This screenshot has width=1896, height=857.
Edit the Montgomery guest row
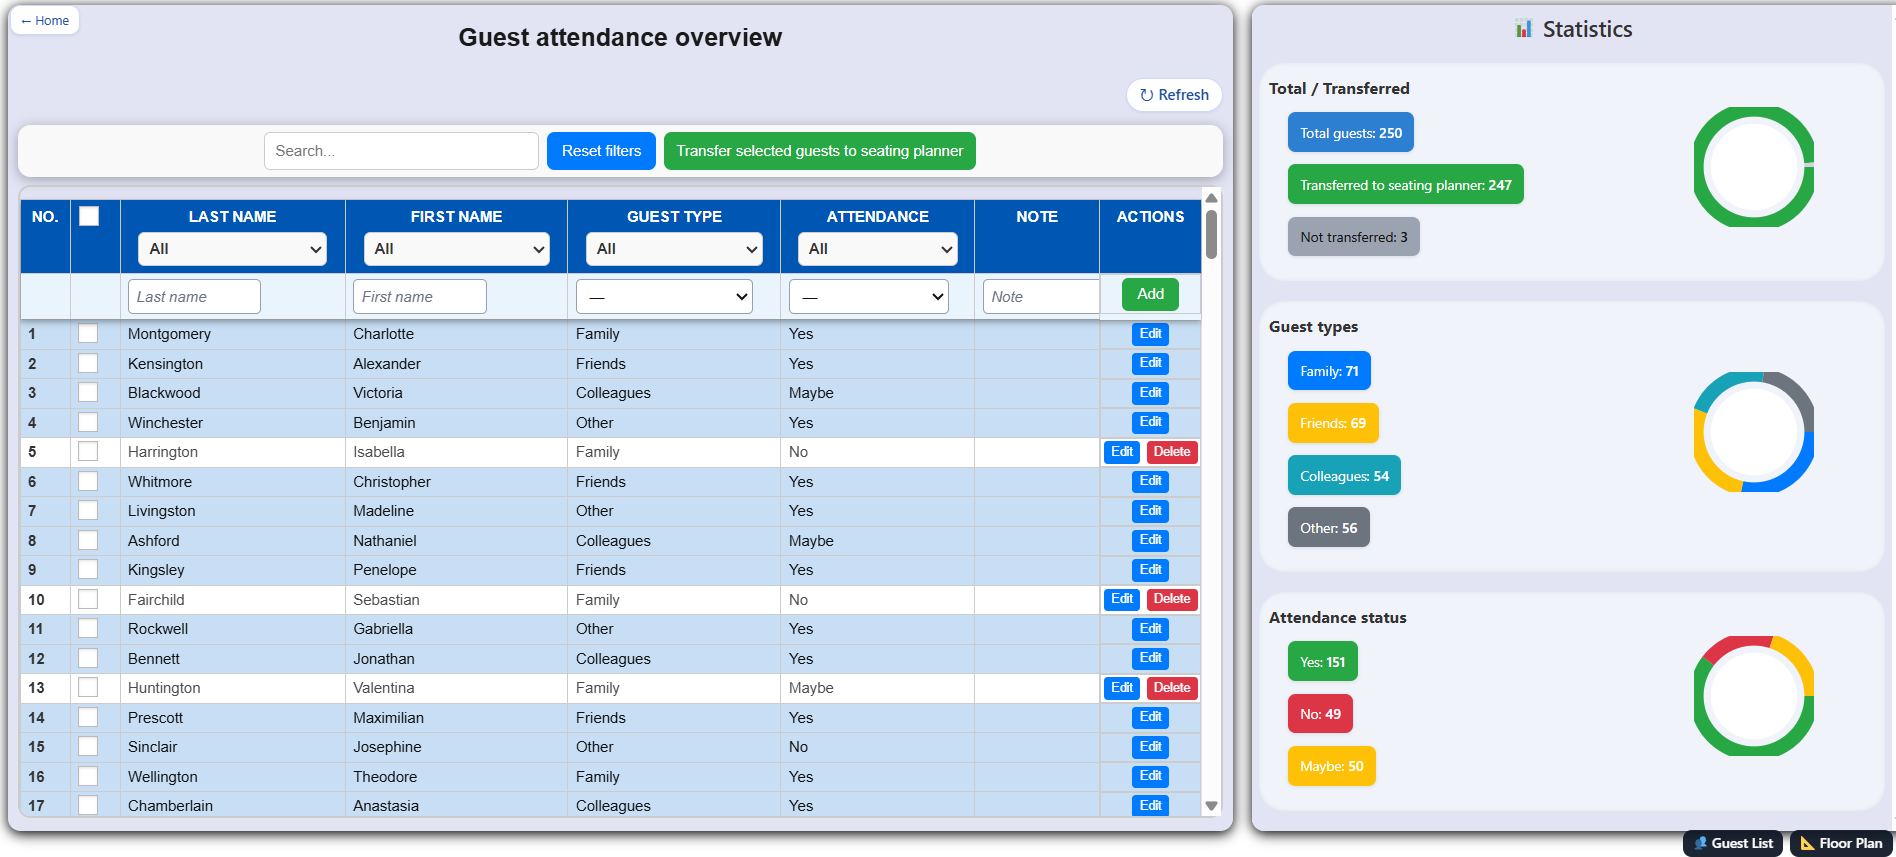coord(1150,334)
